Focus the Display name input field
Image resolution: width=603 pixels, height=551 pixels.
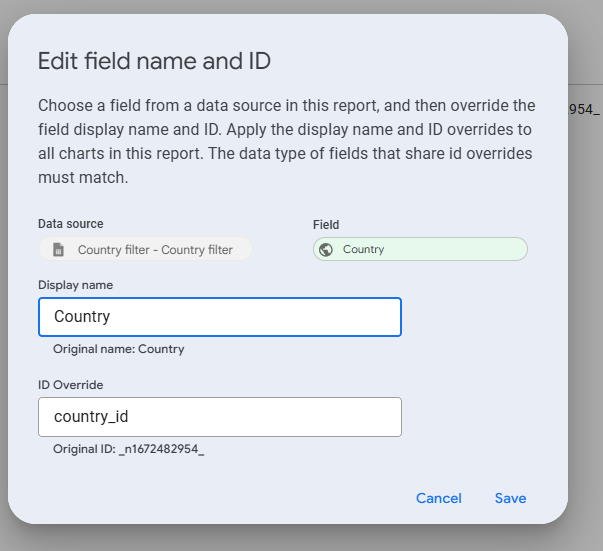[220, 317]
